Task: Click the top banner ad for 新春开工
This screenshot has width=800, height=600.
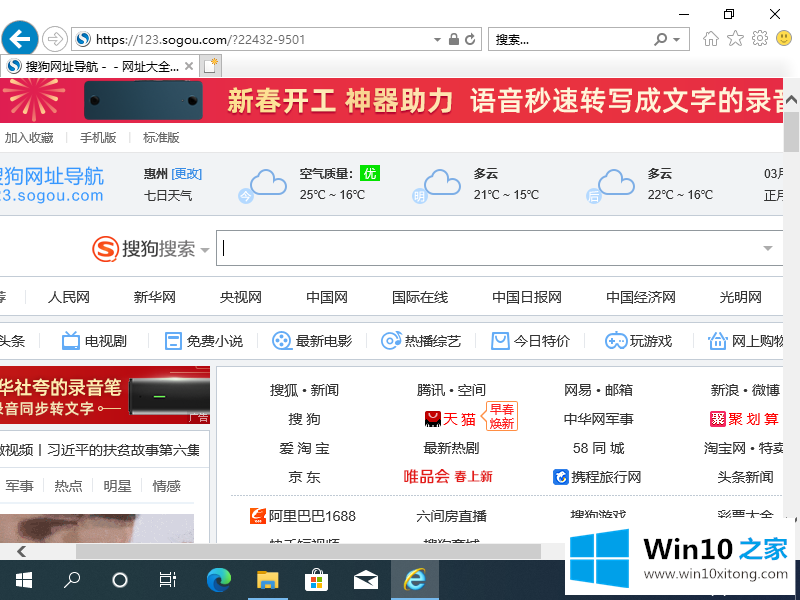Action: coord(391,100)
